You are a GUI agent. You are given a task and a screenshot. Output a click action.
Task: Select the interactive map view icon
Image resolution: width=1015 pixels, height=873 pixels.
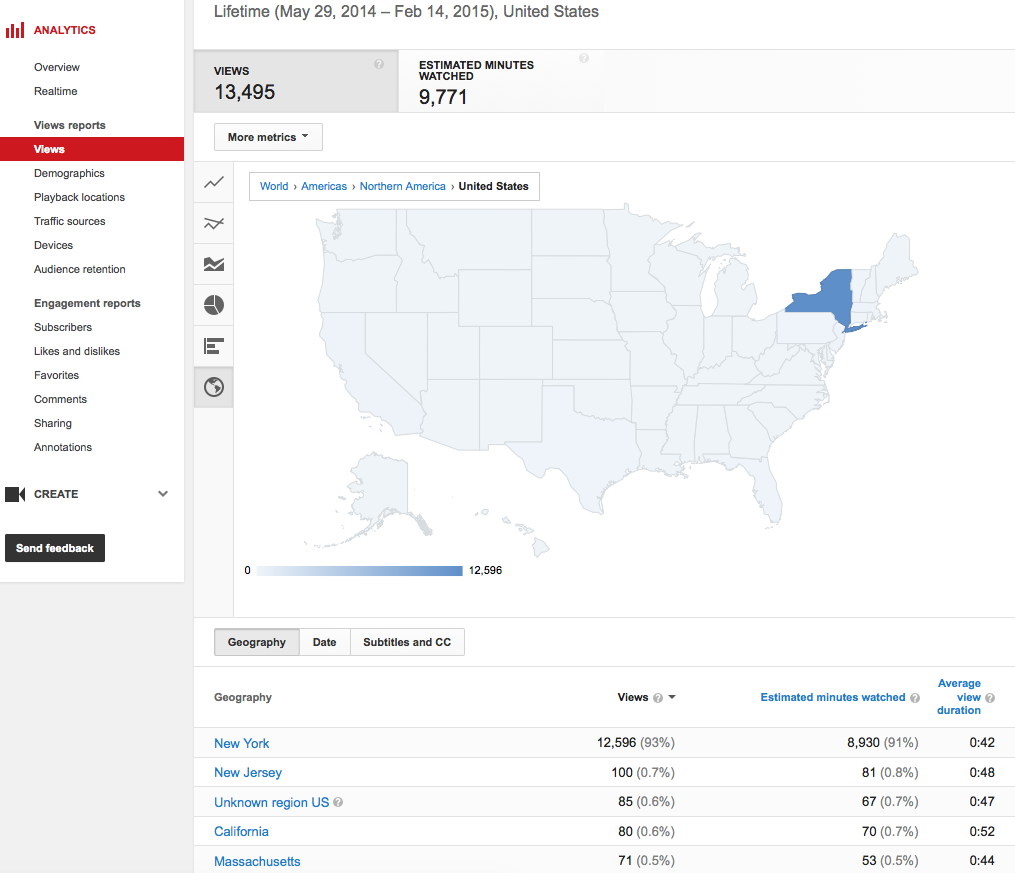[x=213, y=387]
